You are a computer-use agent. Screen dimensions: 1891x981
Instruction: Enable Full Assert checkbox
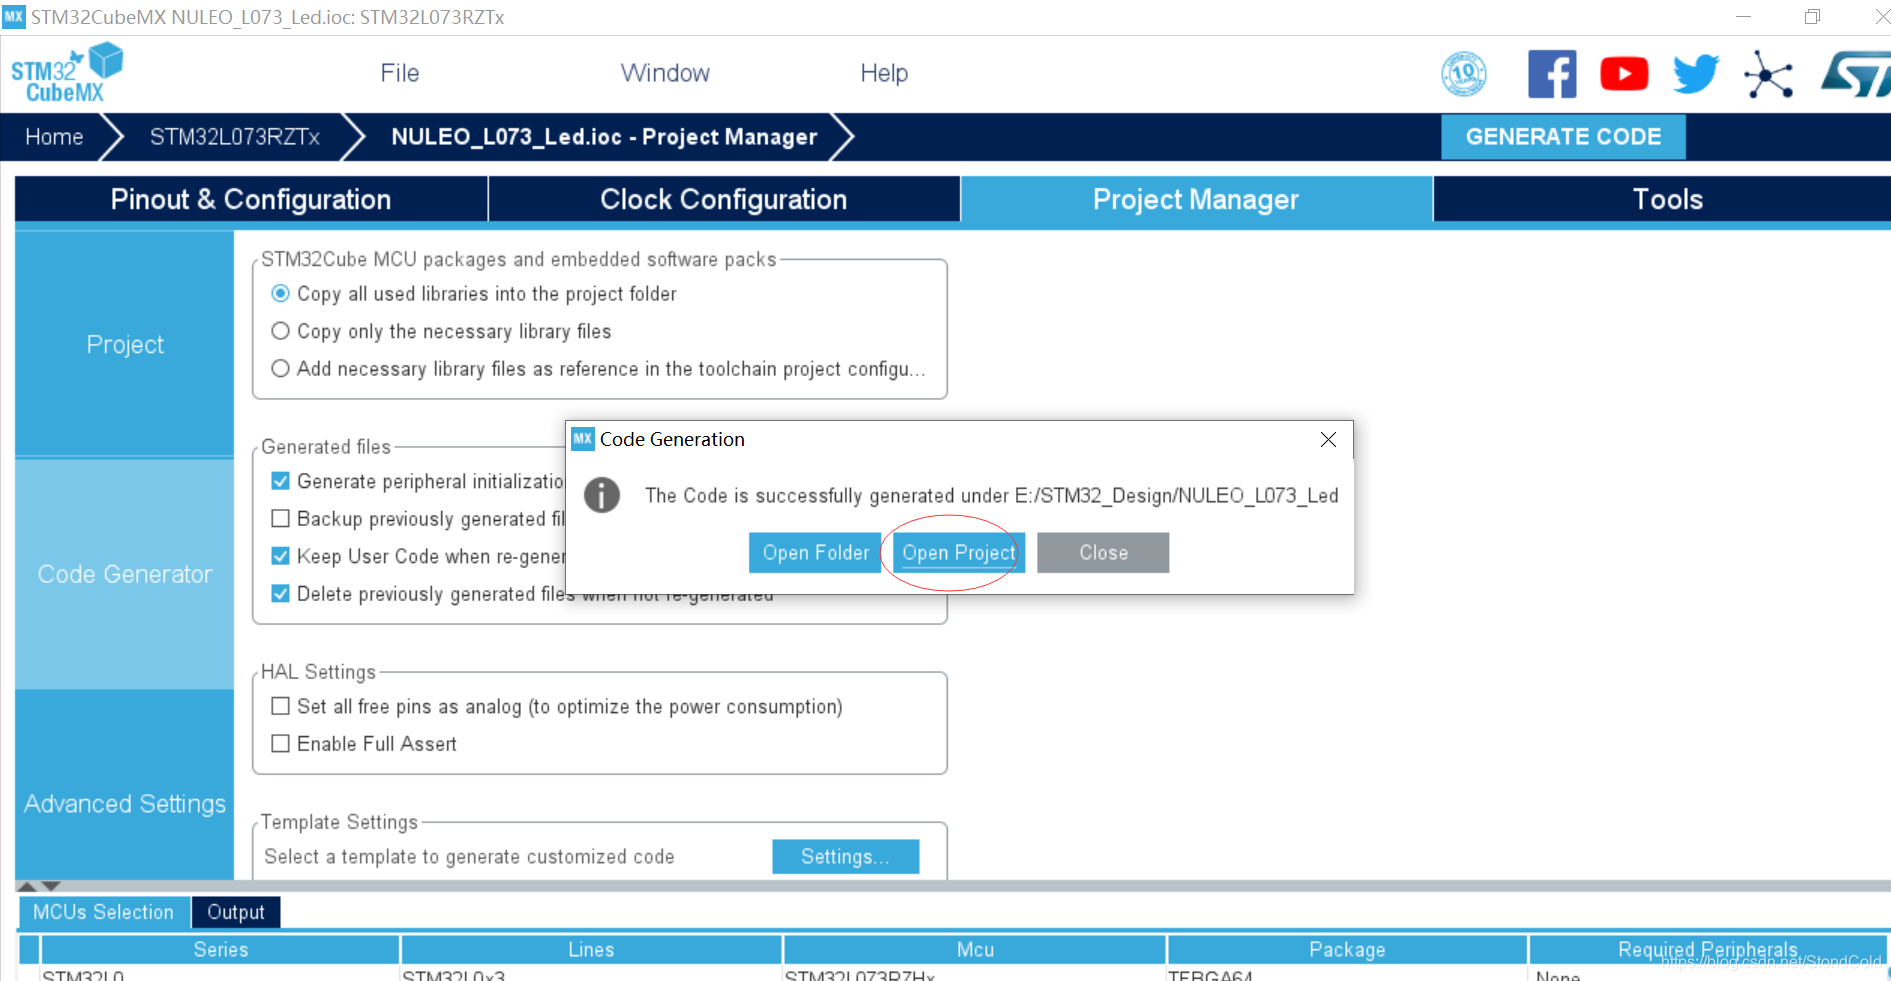tap(281, 743)
